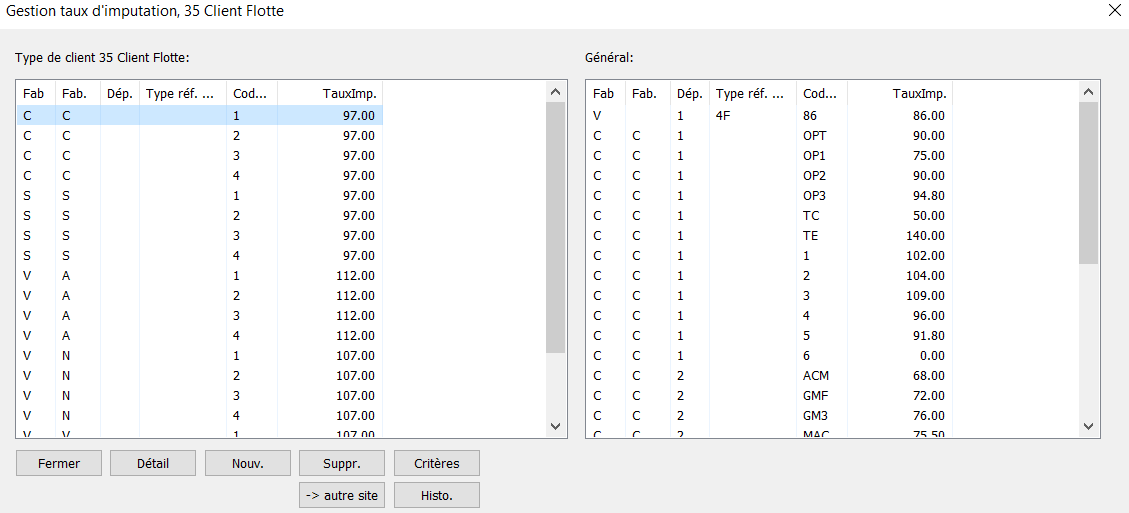The image size is (1129, 513).
Task: Click the Fermer button
Action: click(58, 463)
